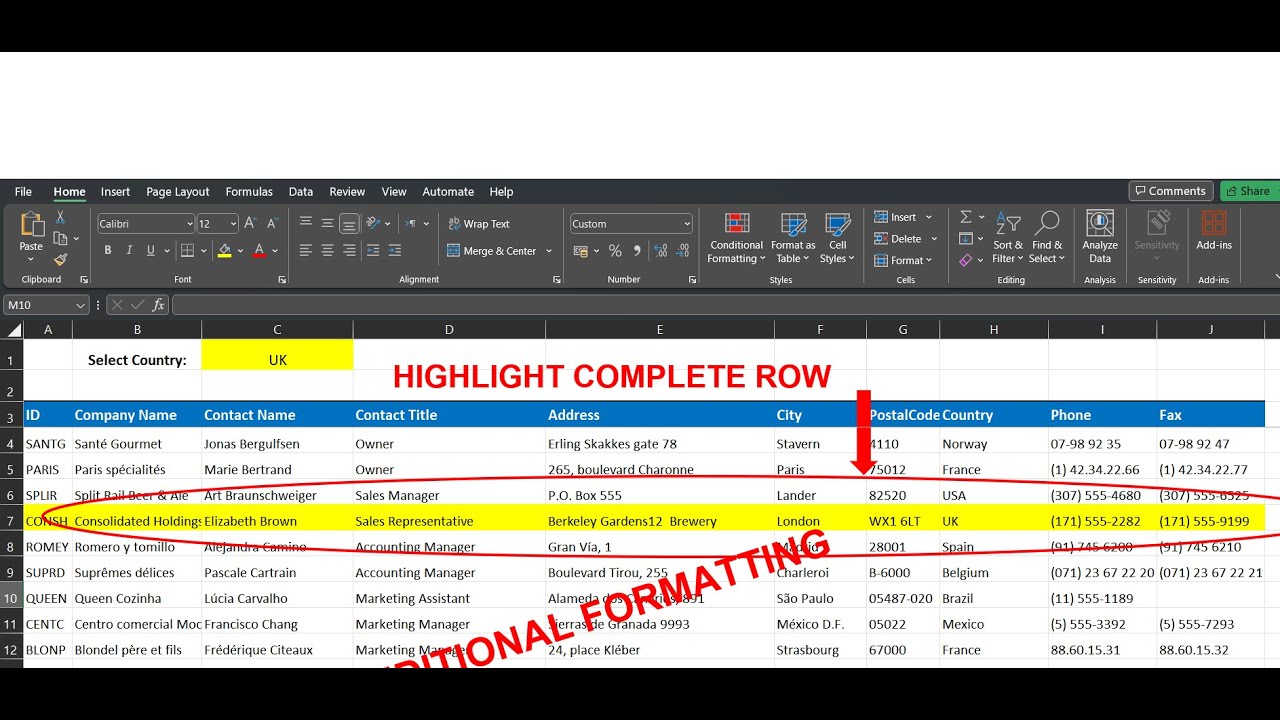Switch to the Page Layout tab

point(178,192)
